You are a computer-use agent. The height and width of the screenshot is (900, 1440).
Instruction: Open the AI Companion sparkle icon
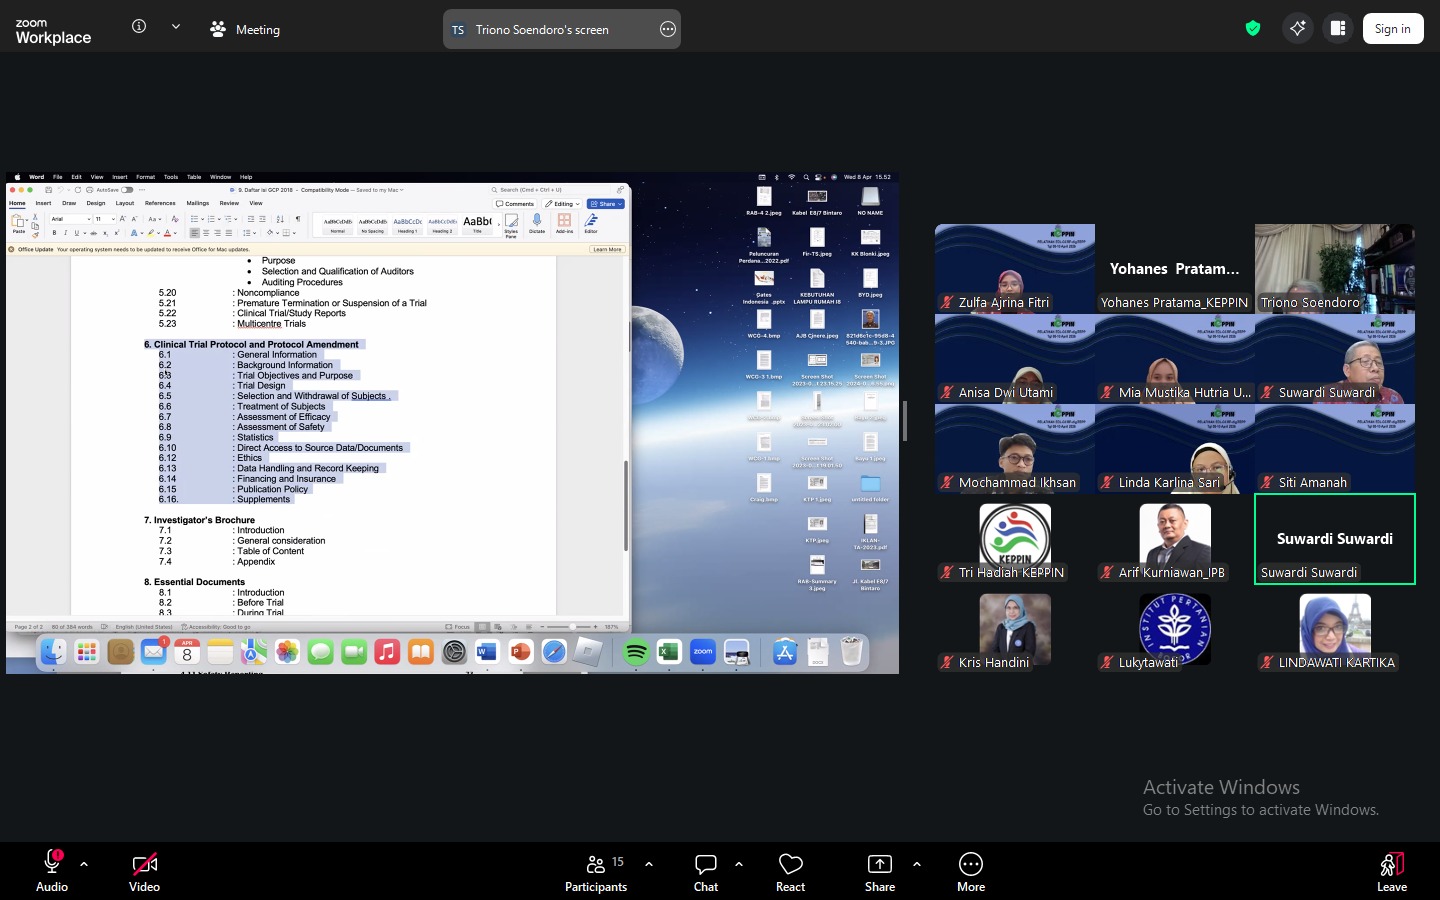pos(1297,29)
